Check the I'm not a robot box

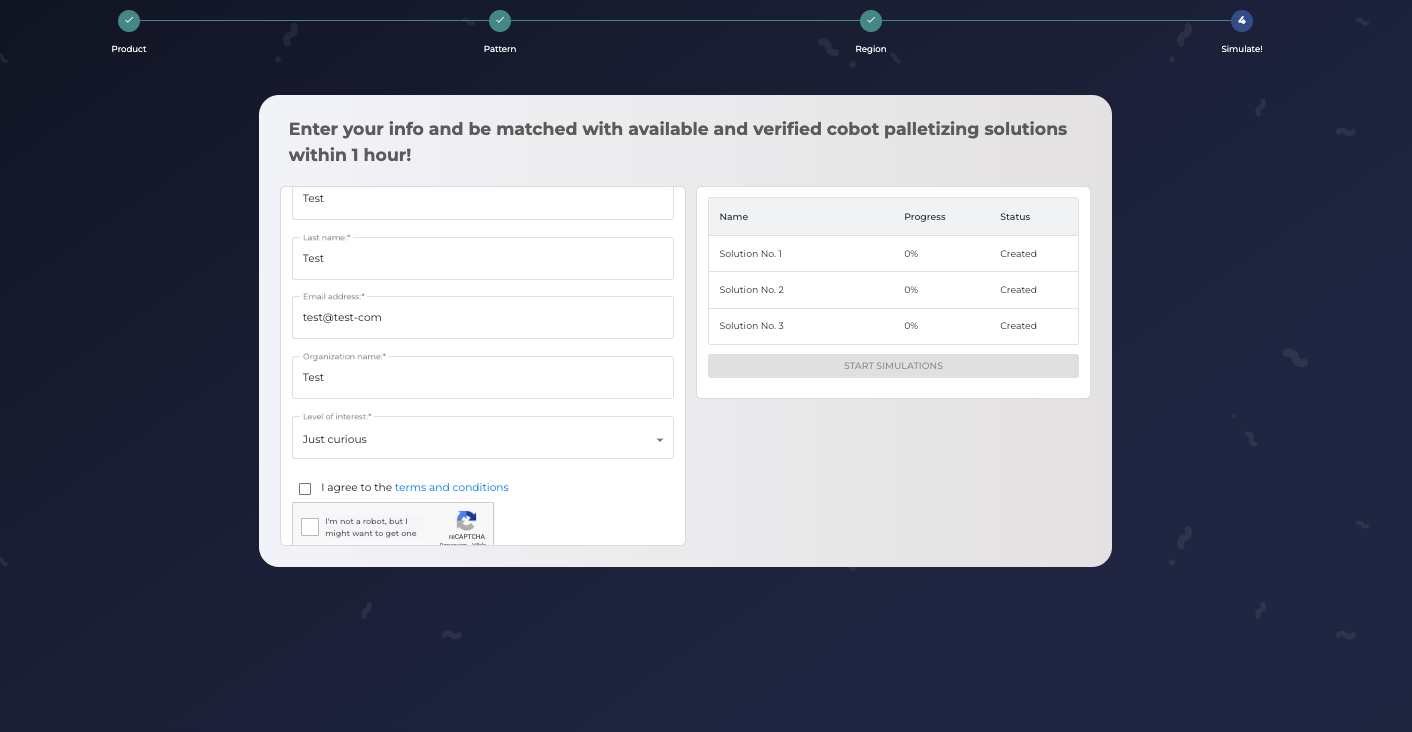(x=310, y=527)
